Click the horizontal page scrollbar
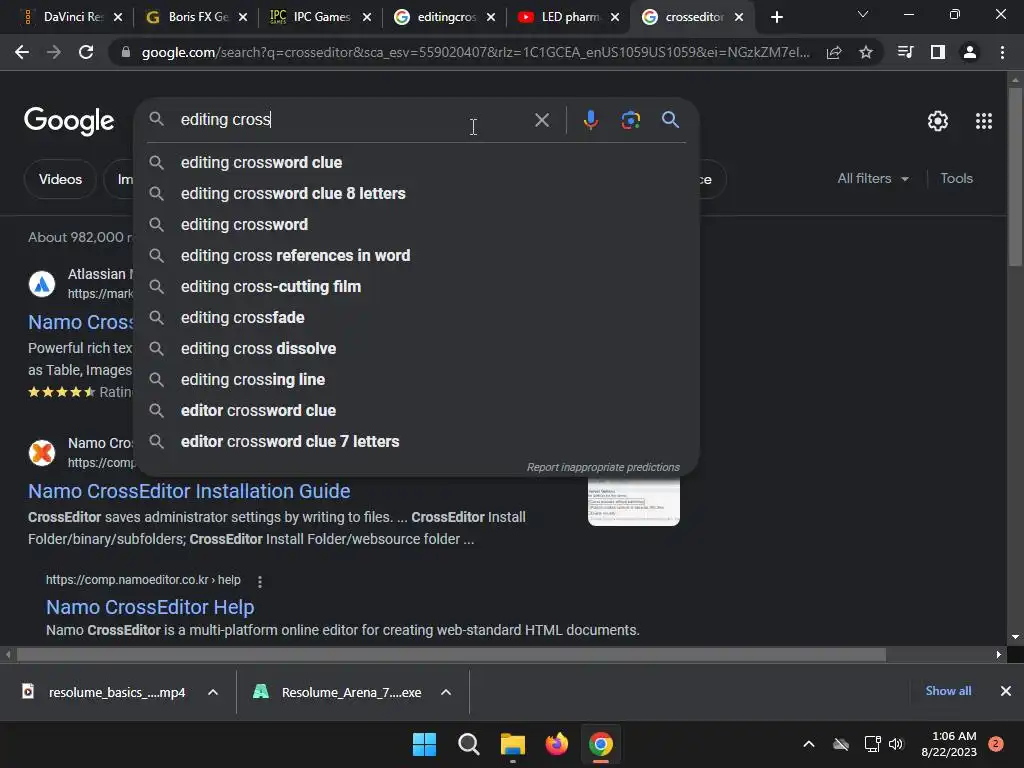The image size is (1024, 768). tap(451, 654)
